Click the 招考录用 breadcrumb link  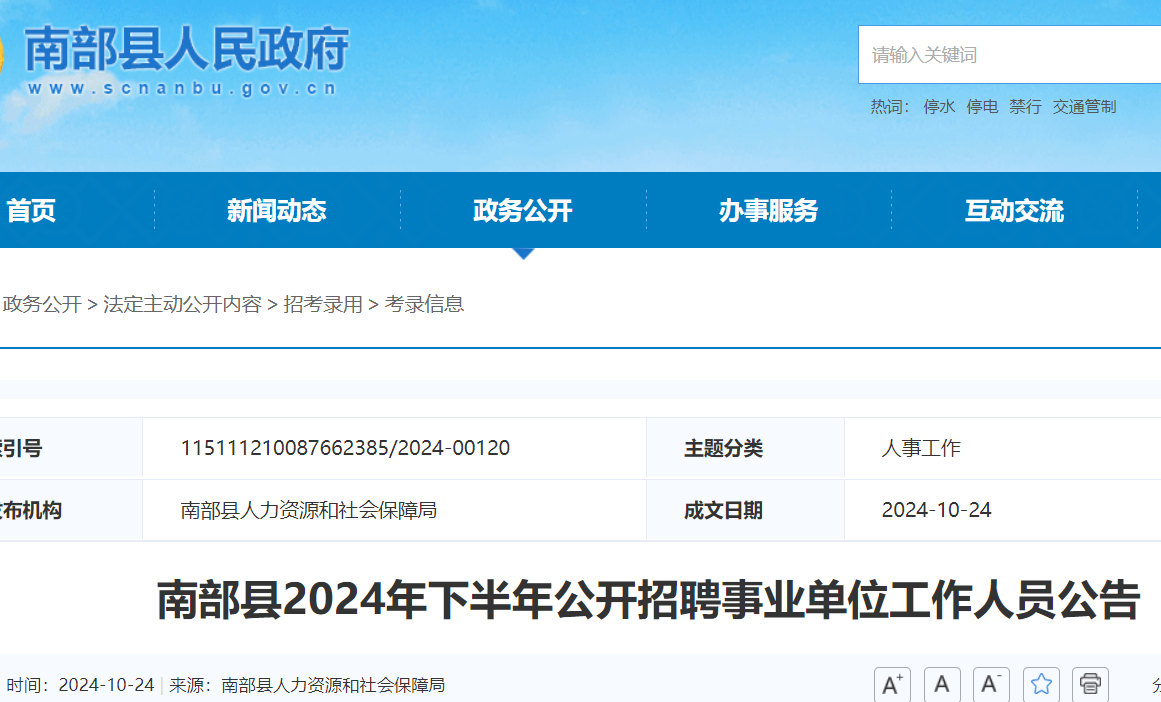click(x=323, y=304)
